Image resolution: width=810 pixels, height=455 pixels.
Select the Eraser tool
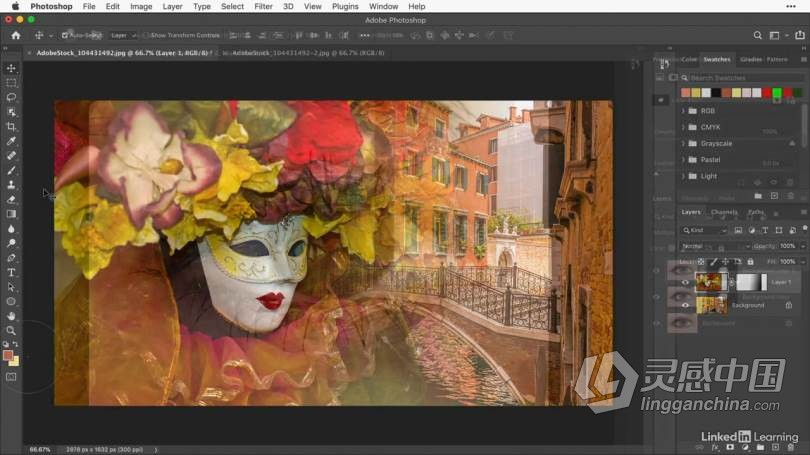click(x=11, y=199)
